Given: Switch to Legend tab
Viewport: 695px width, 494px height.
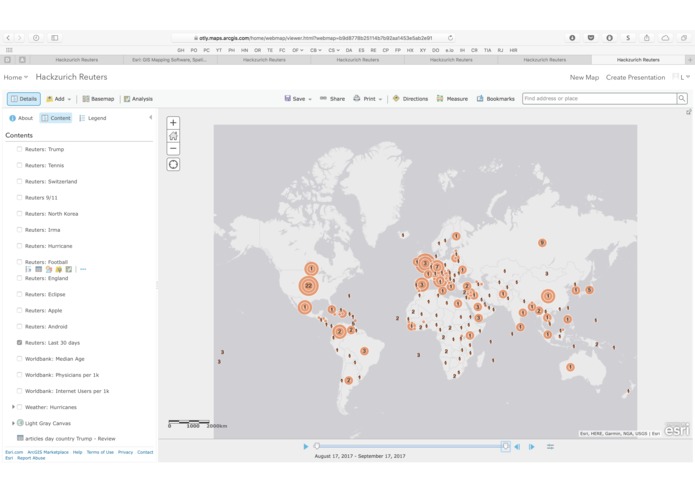Looking at the screenshot, I should (93, 118).
